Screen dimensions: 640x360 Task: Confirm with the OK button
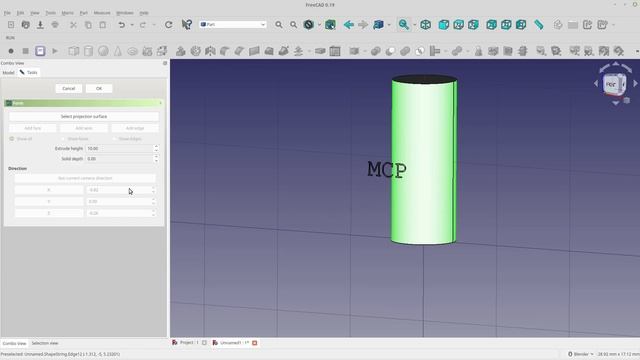(99, 89)
